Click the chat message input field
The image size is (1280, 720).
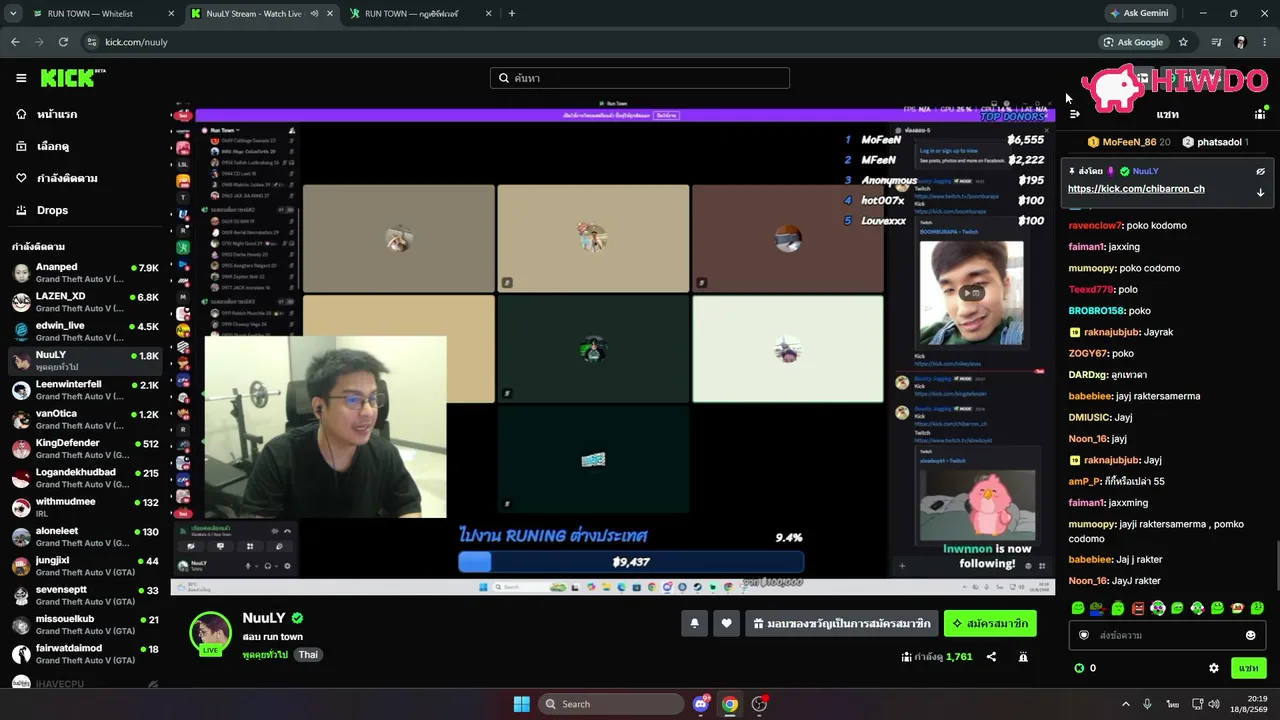coord(1167,635)
